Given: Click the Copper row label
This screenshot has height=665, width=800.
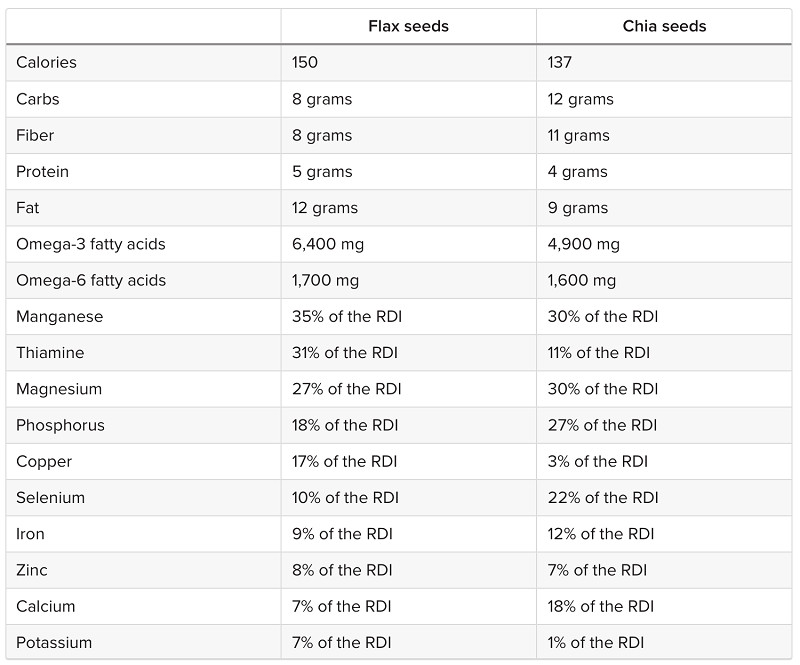Looking at the screenshot, I should click(44, 461).
